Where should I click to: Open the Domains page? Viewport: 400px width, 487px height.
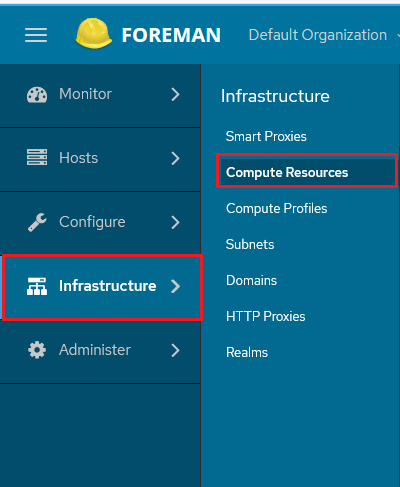pos(251,280)
